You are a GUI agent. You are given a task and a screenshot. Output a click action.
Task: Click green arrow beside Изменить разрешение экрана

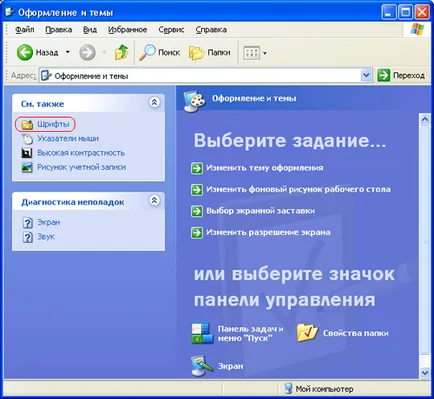197,233
